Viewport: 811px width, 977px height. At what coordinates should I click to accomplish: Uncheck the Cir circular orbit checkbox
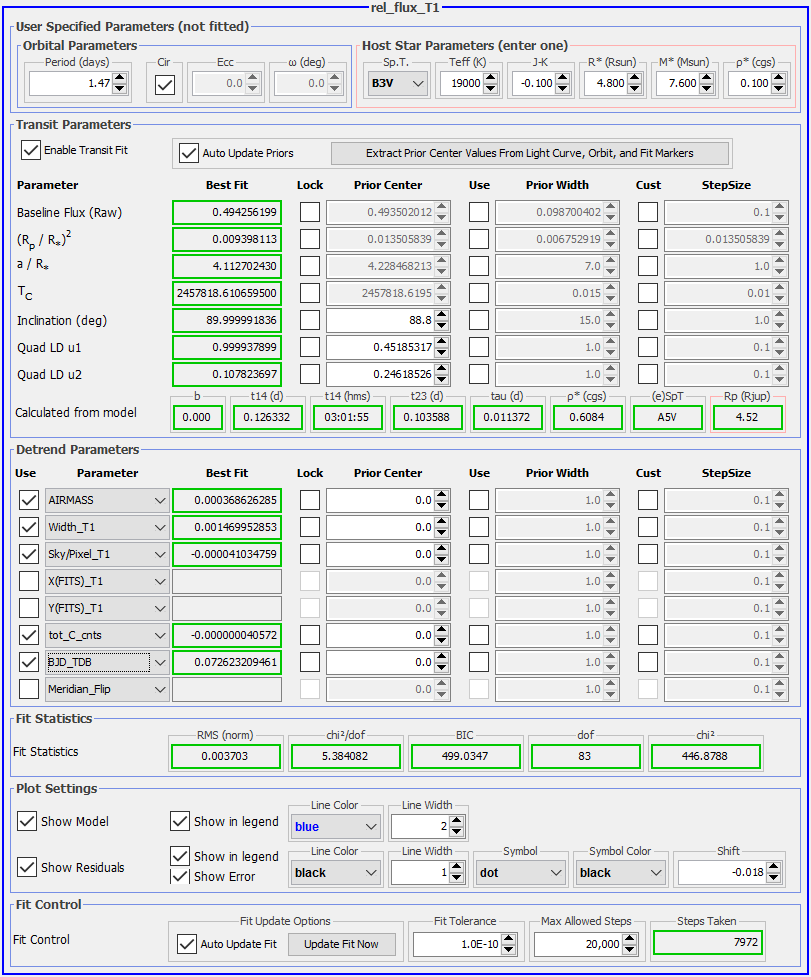tap(165, 84)
